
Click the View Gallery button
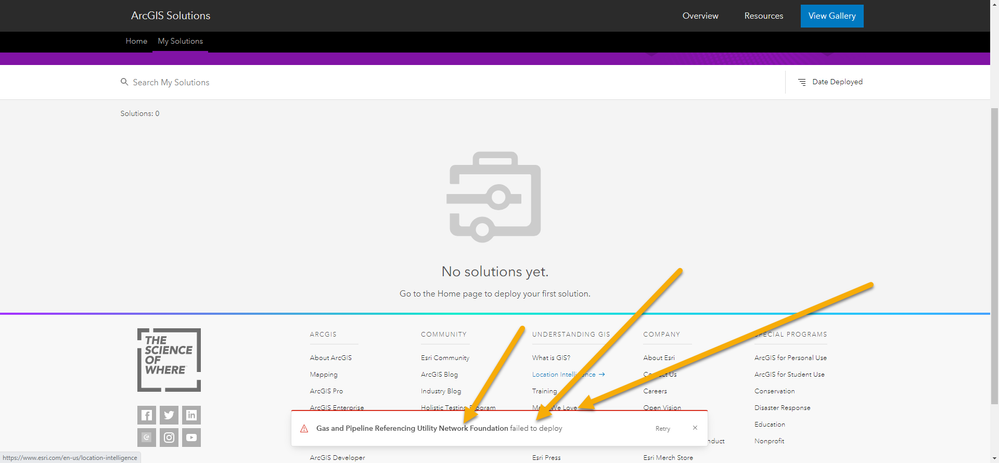coord(831,16)
